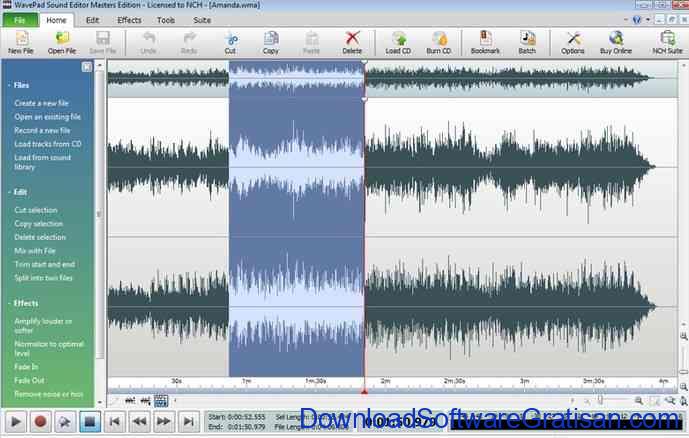This screenshot has height=438, width=689.
Task: Start playback with the Play button
Action: click(x=16, y=422)
